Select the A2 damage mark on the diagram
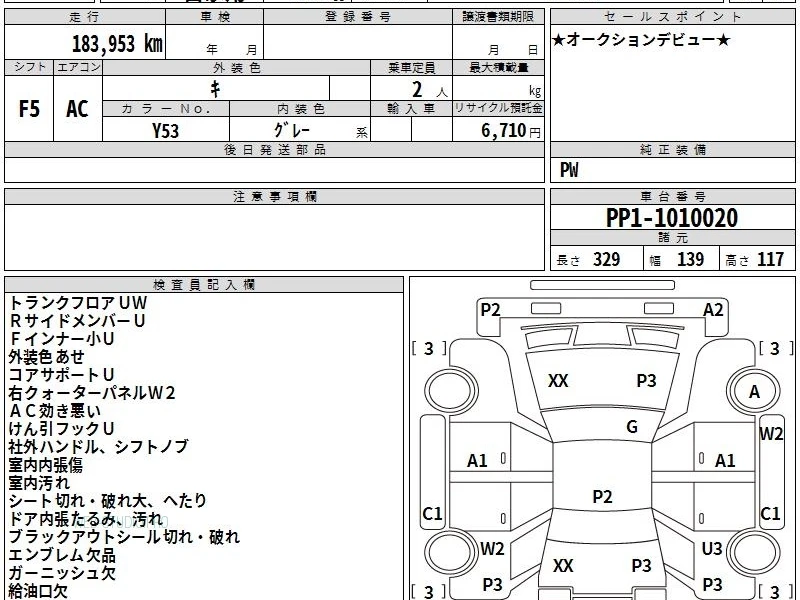This screenshot has height=600, width=800. [713, 310]
